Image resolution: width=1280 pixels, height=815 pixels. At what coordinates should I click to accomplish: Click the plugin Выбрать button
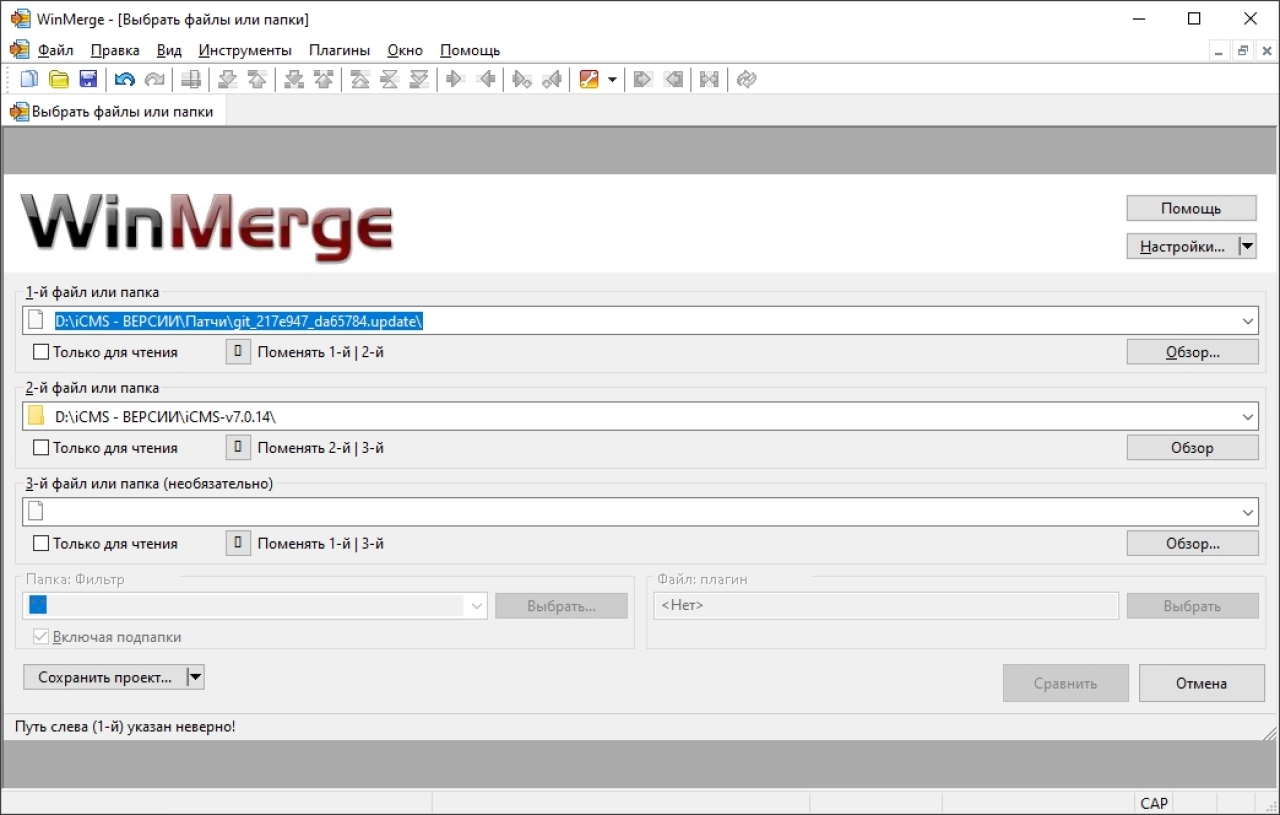[1192, 606]
